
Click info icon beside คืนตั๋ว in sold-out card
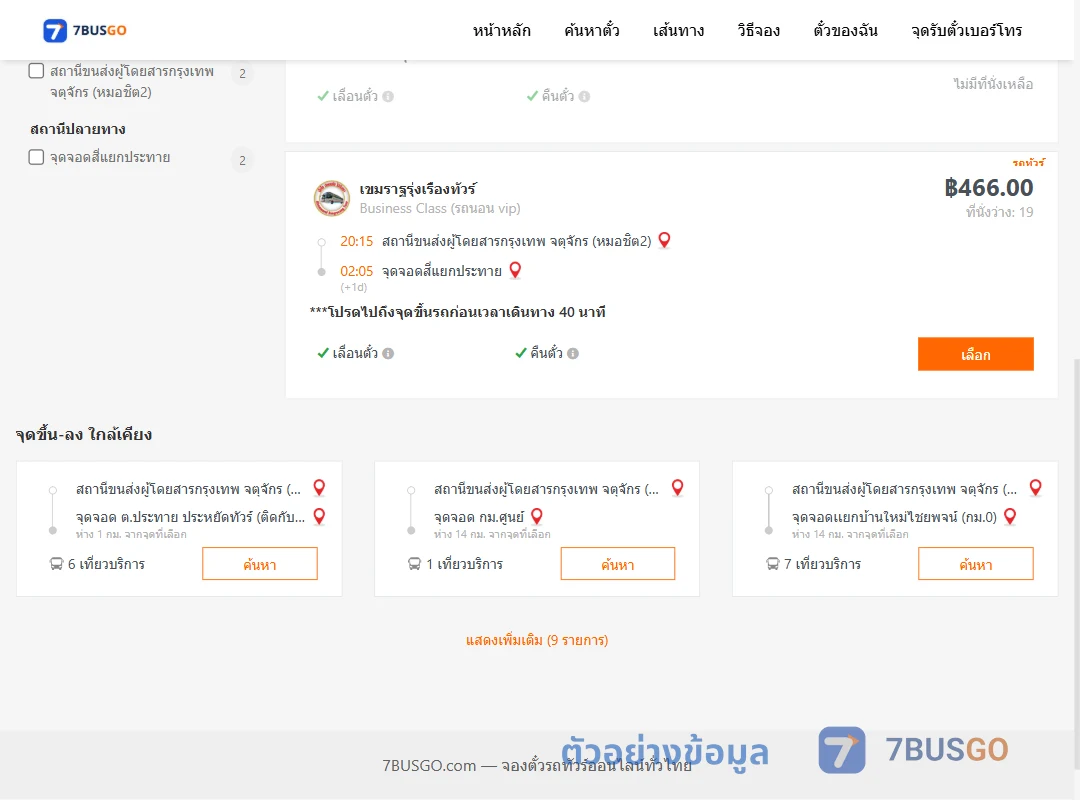[x=584, y=96]
